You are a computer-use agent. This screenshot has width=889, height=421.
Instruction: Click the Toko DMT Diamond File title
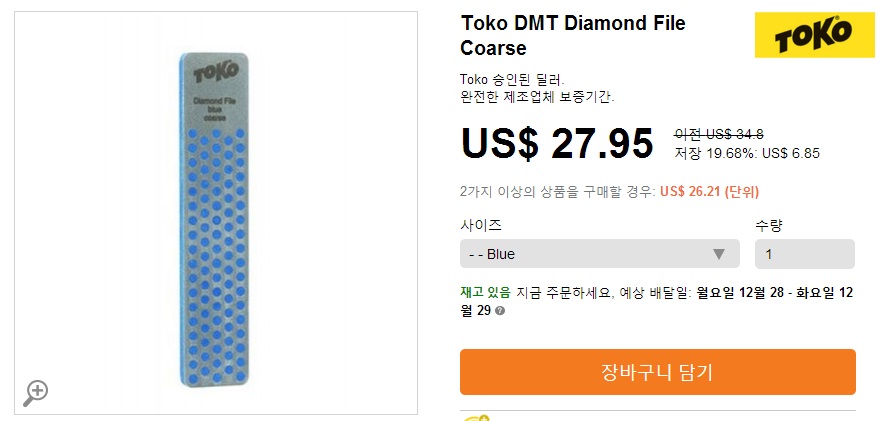[573, 36]
